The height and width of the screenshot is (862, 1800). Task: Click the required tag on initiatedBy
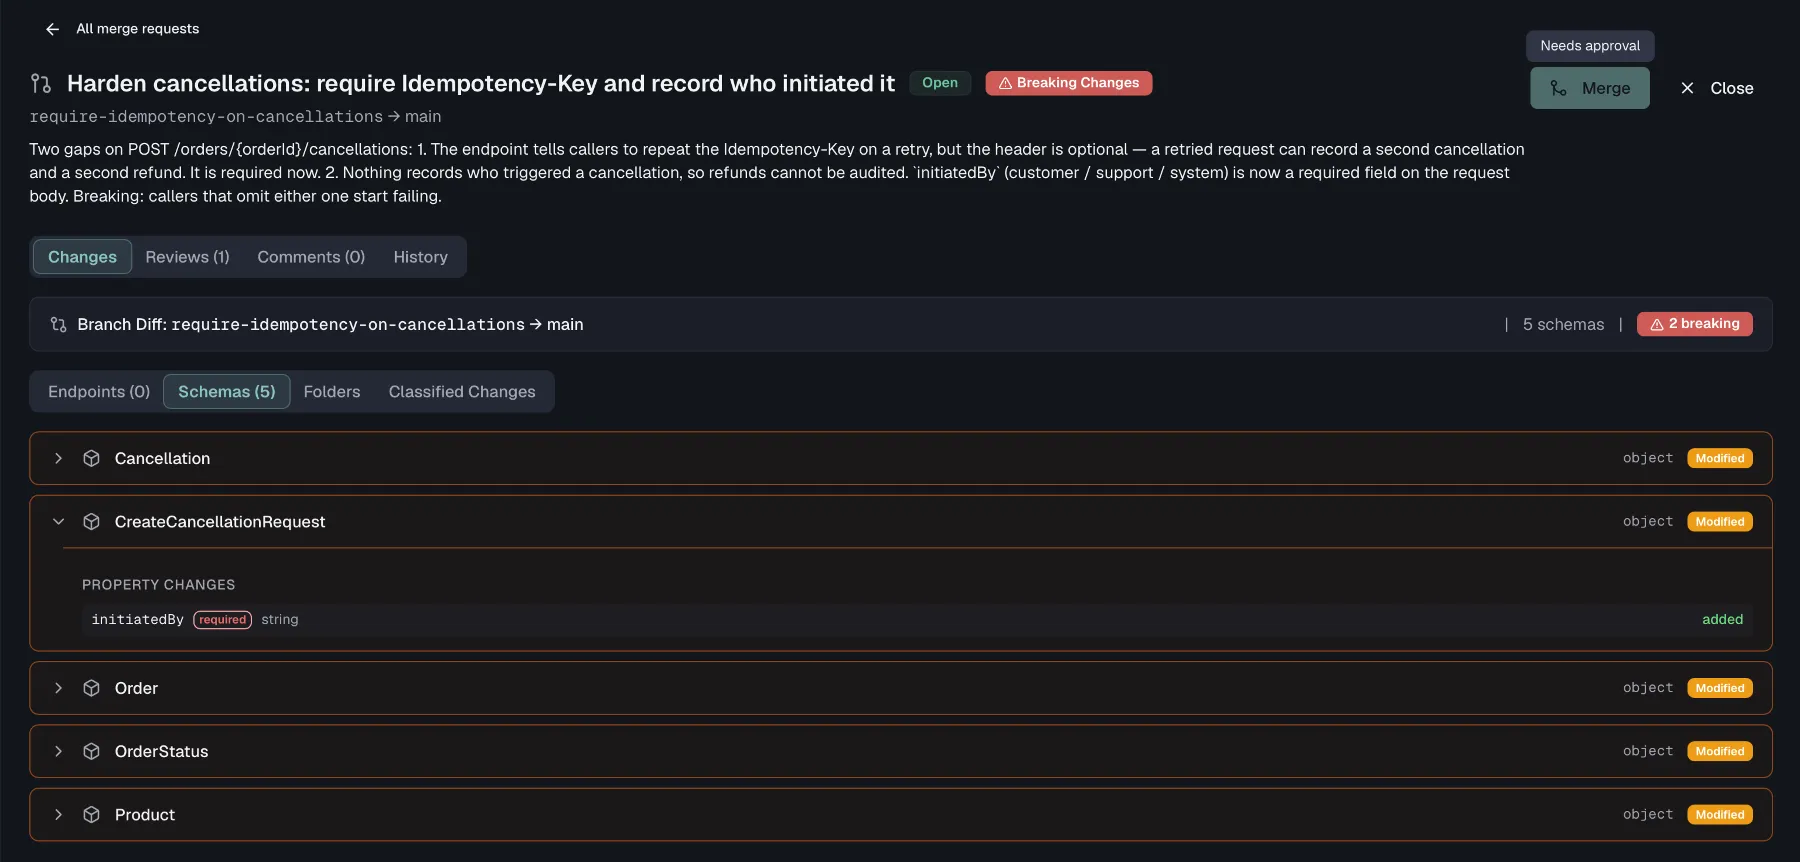(x=222, y=620)
